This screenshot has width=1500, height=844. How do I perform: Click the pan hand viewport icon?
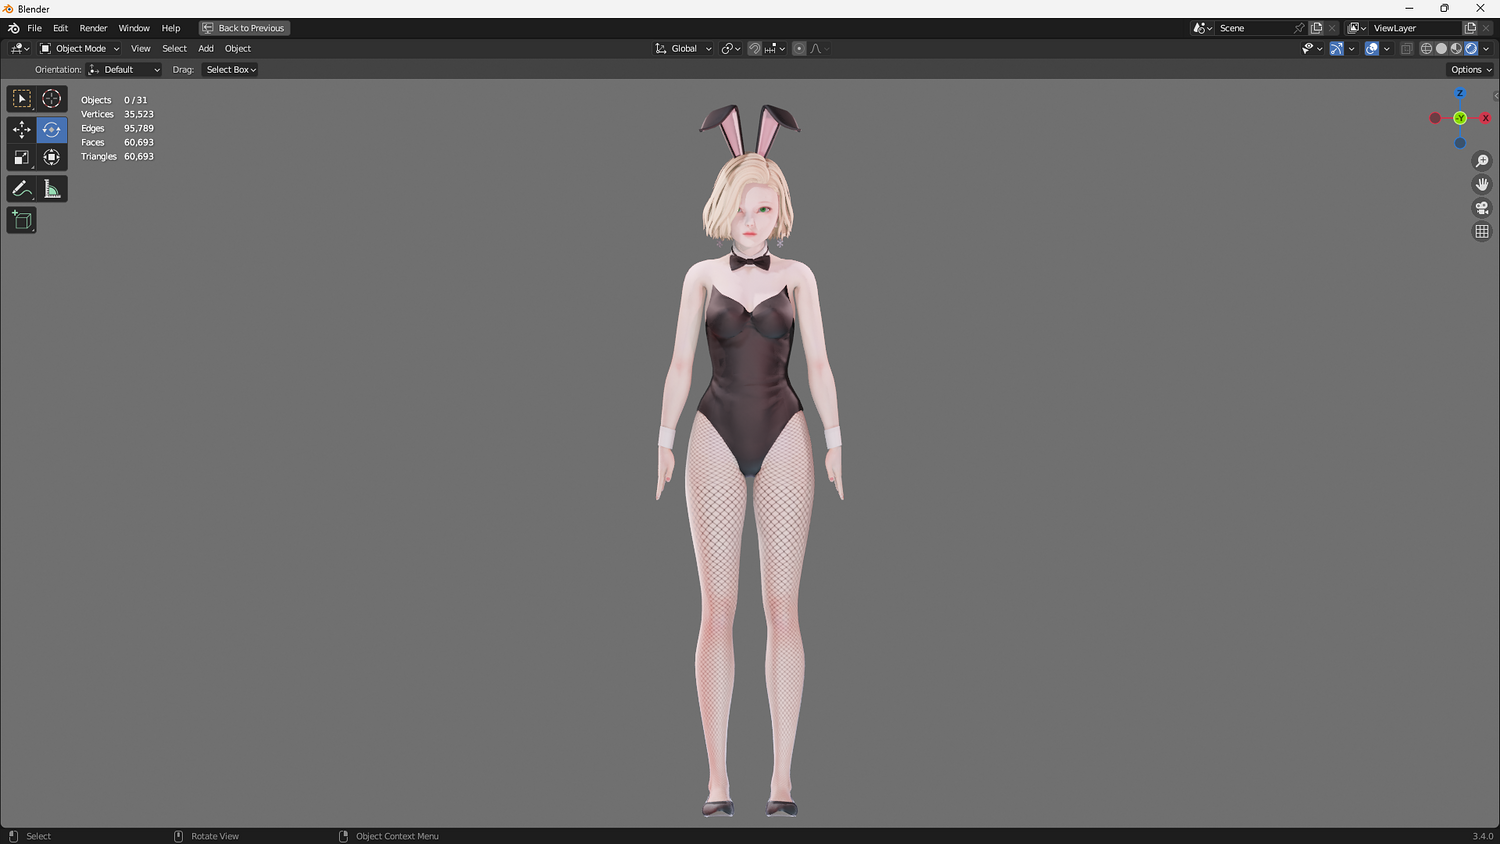1482,184
